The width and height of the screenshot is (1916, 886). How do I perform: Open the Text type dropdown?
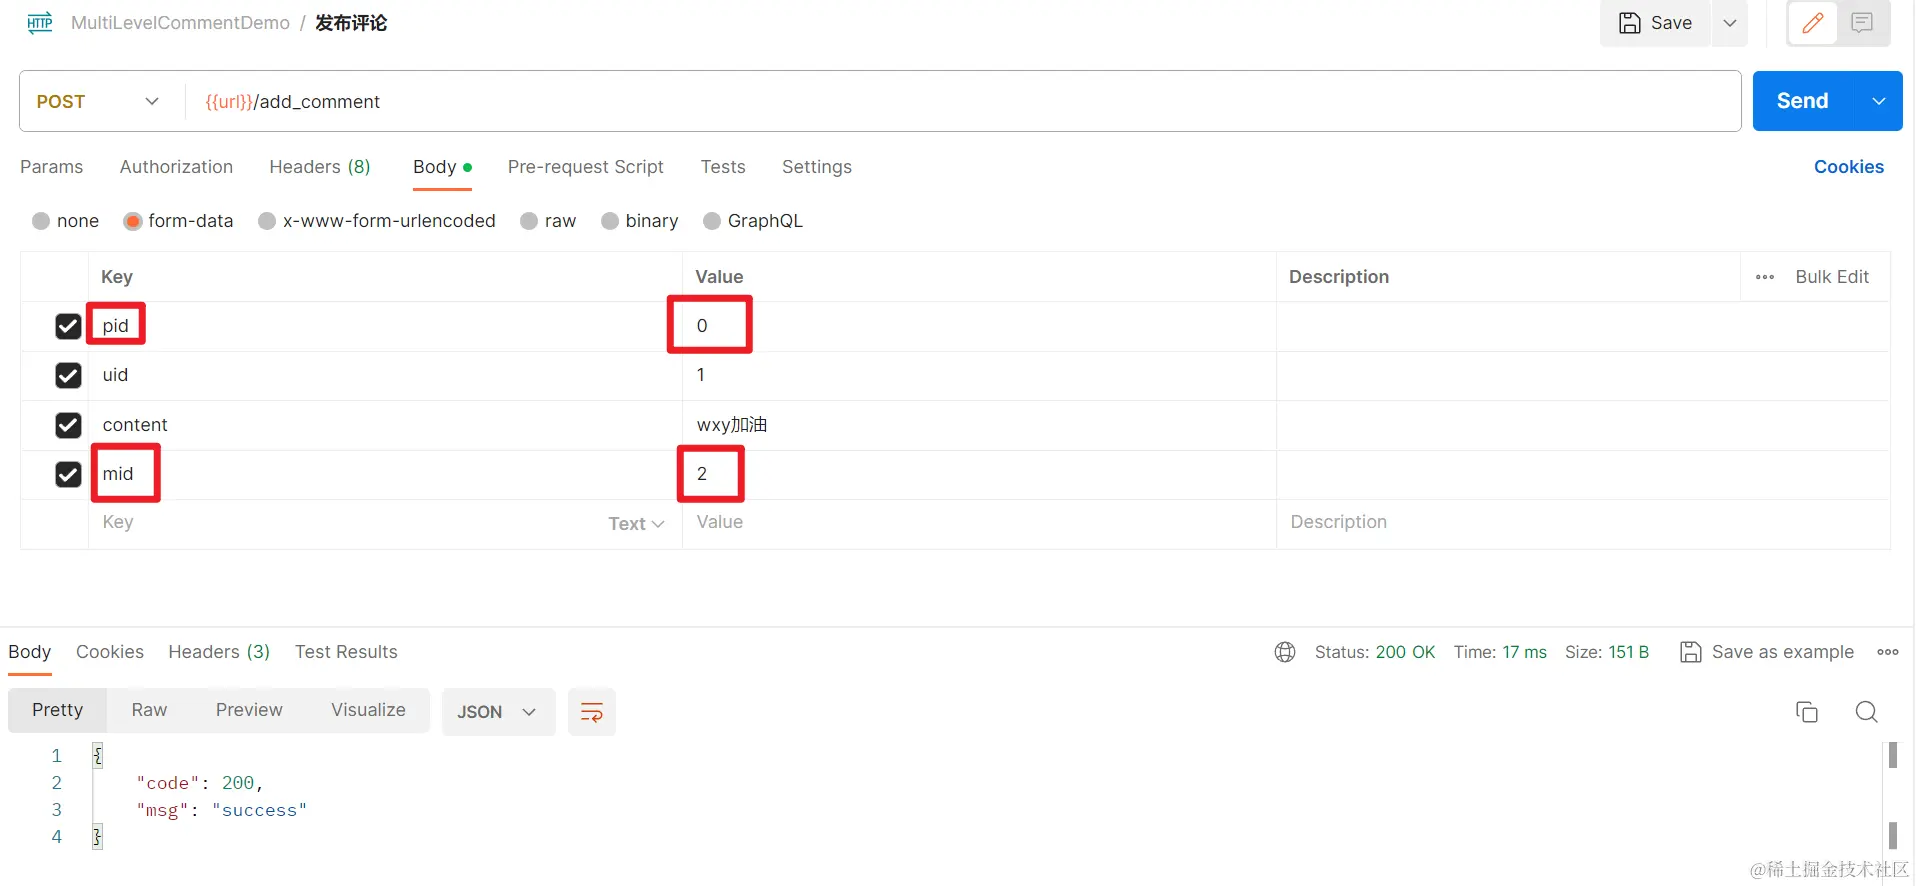coord(636,524)
